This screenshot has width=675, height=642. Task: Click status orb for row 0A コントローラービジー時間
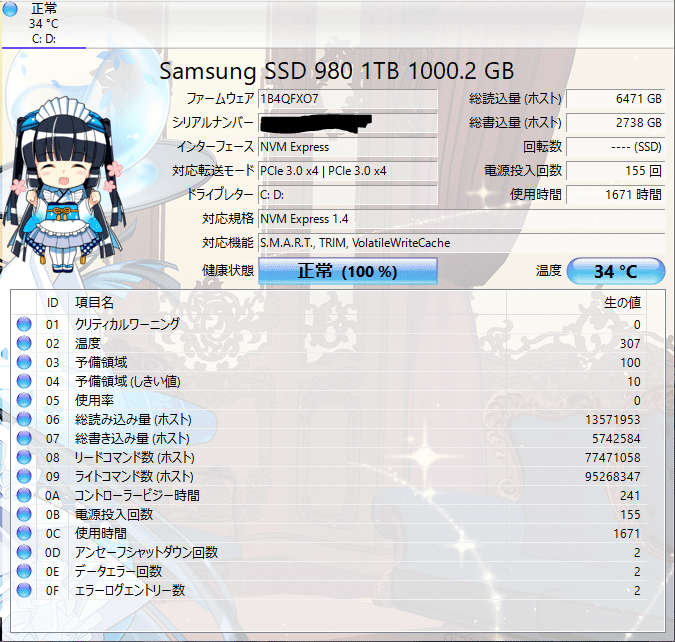click(24, 495)
